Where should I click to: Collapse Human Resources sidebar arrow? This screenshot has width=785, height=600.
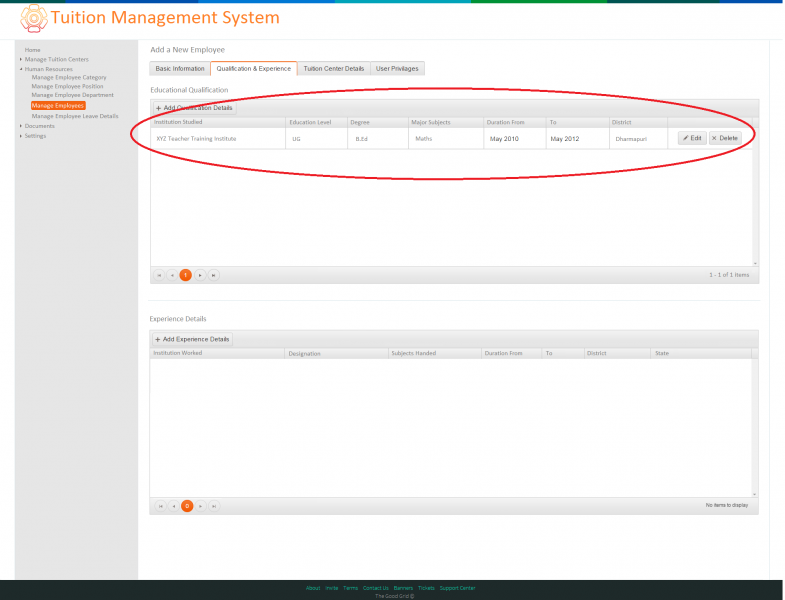point(21,69)
